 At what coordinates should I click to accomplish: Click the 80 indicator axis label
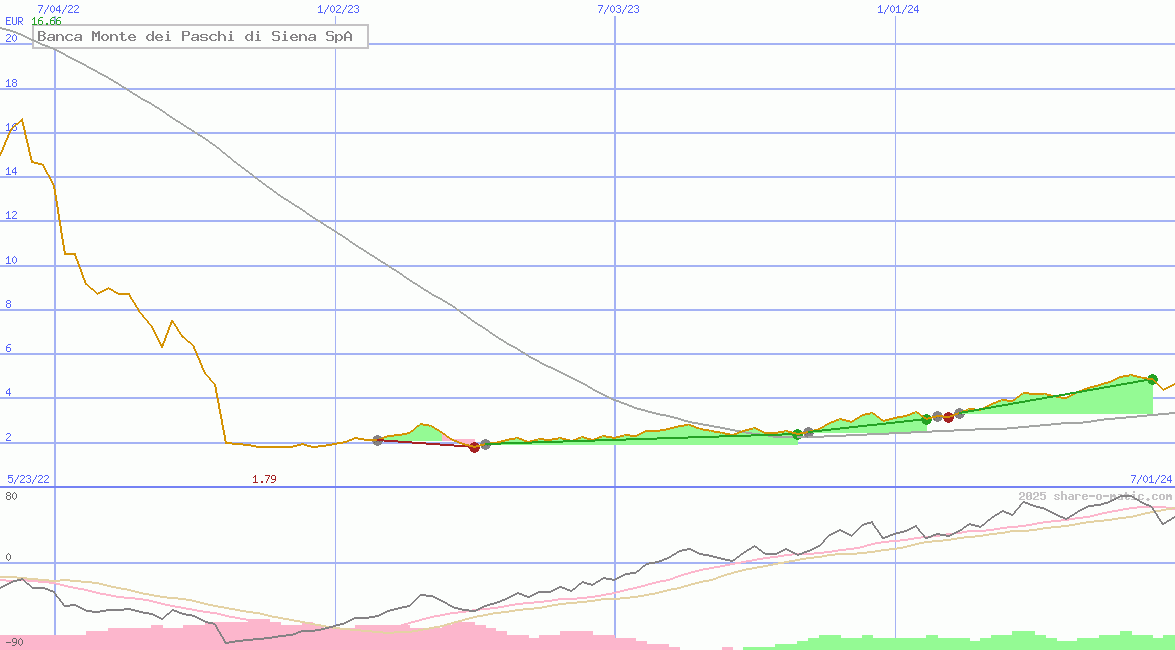(x=11, y=496)
